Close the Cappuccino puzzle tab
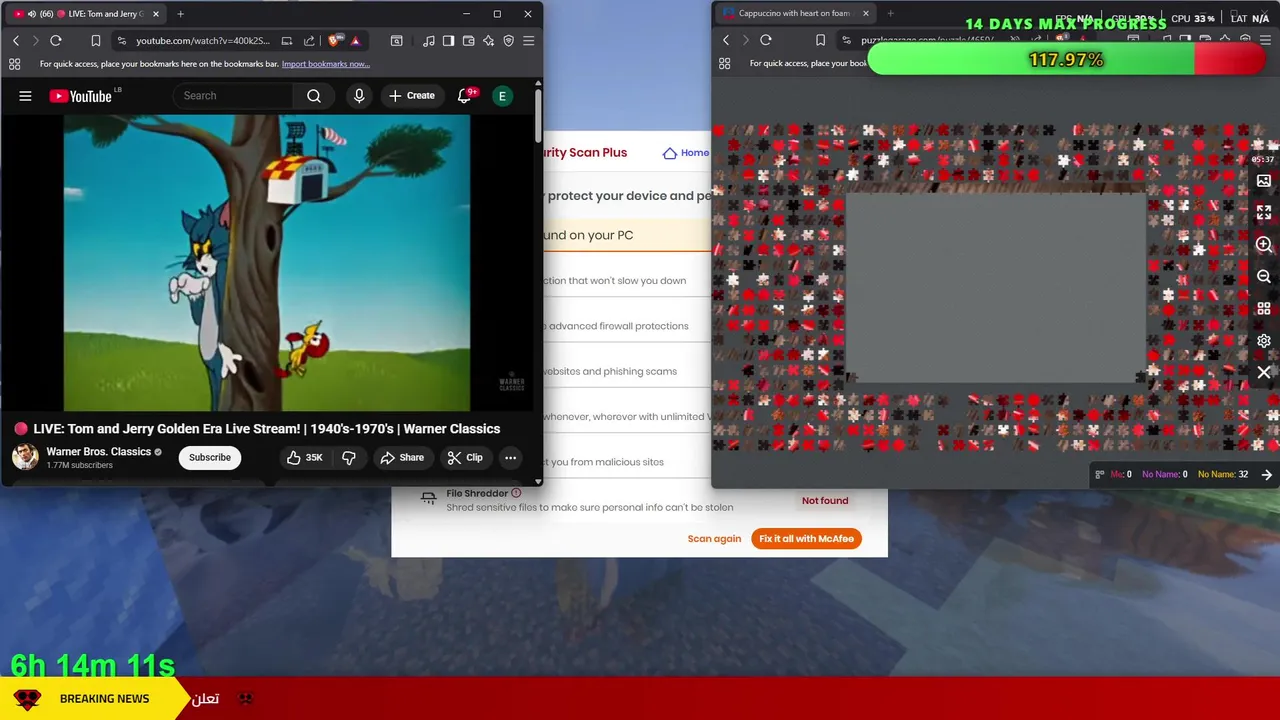The image size is (1280, 720). tap(866, 13)
